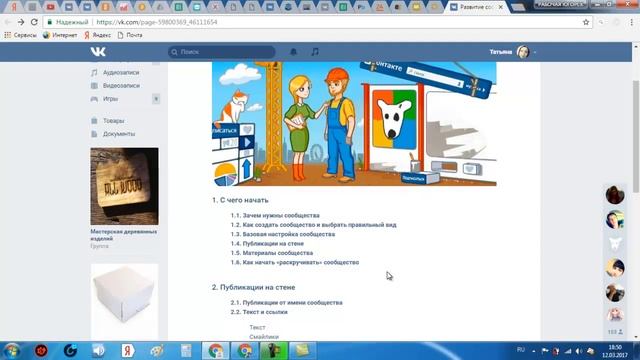640x360 pixels.
Task: Open 'Товары' via its bag icon
Action: [x=94, y=120]
